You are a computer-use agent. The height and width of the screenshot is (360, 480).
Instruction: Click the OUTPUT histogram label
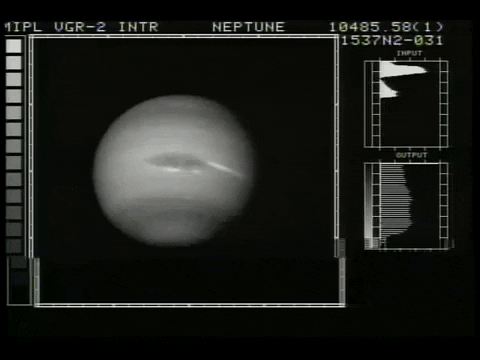point(411,155)
